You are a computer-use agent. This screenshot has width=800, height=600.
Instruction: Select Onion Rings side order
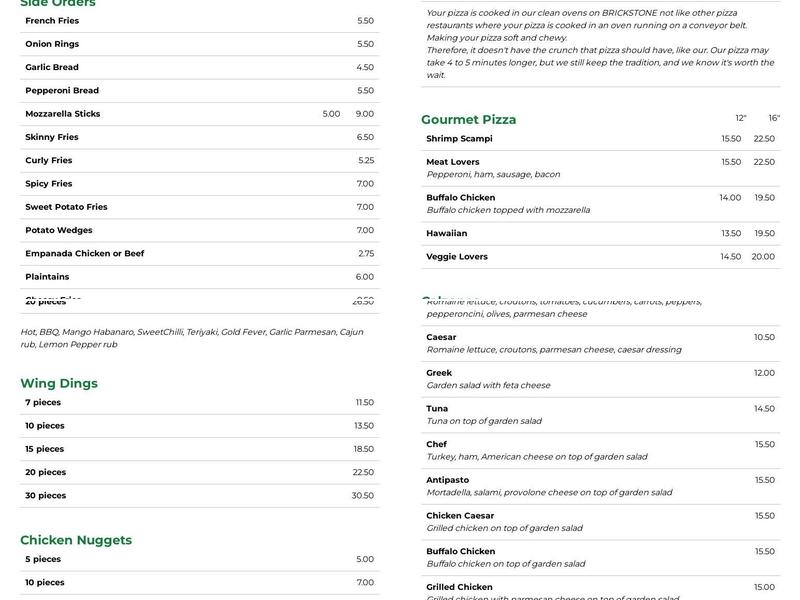click(x=52, y=44)
